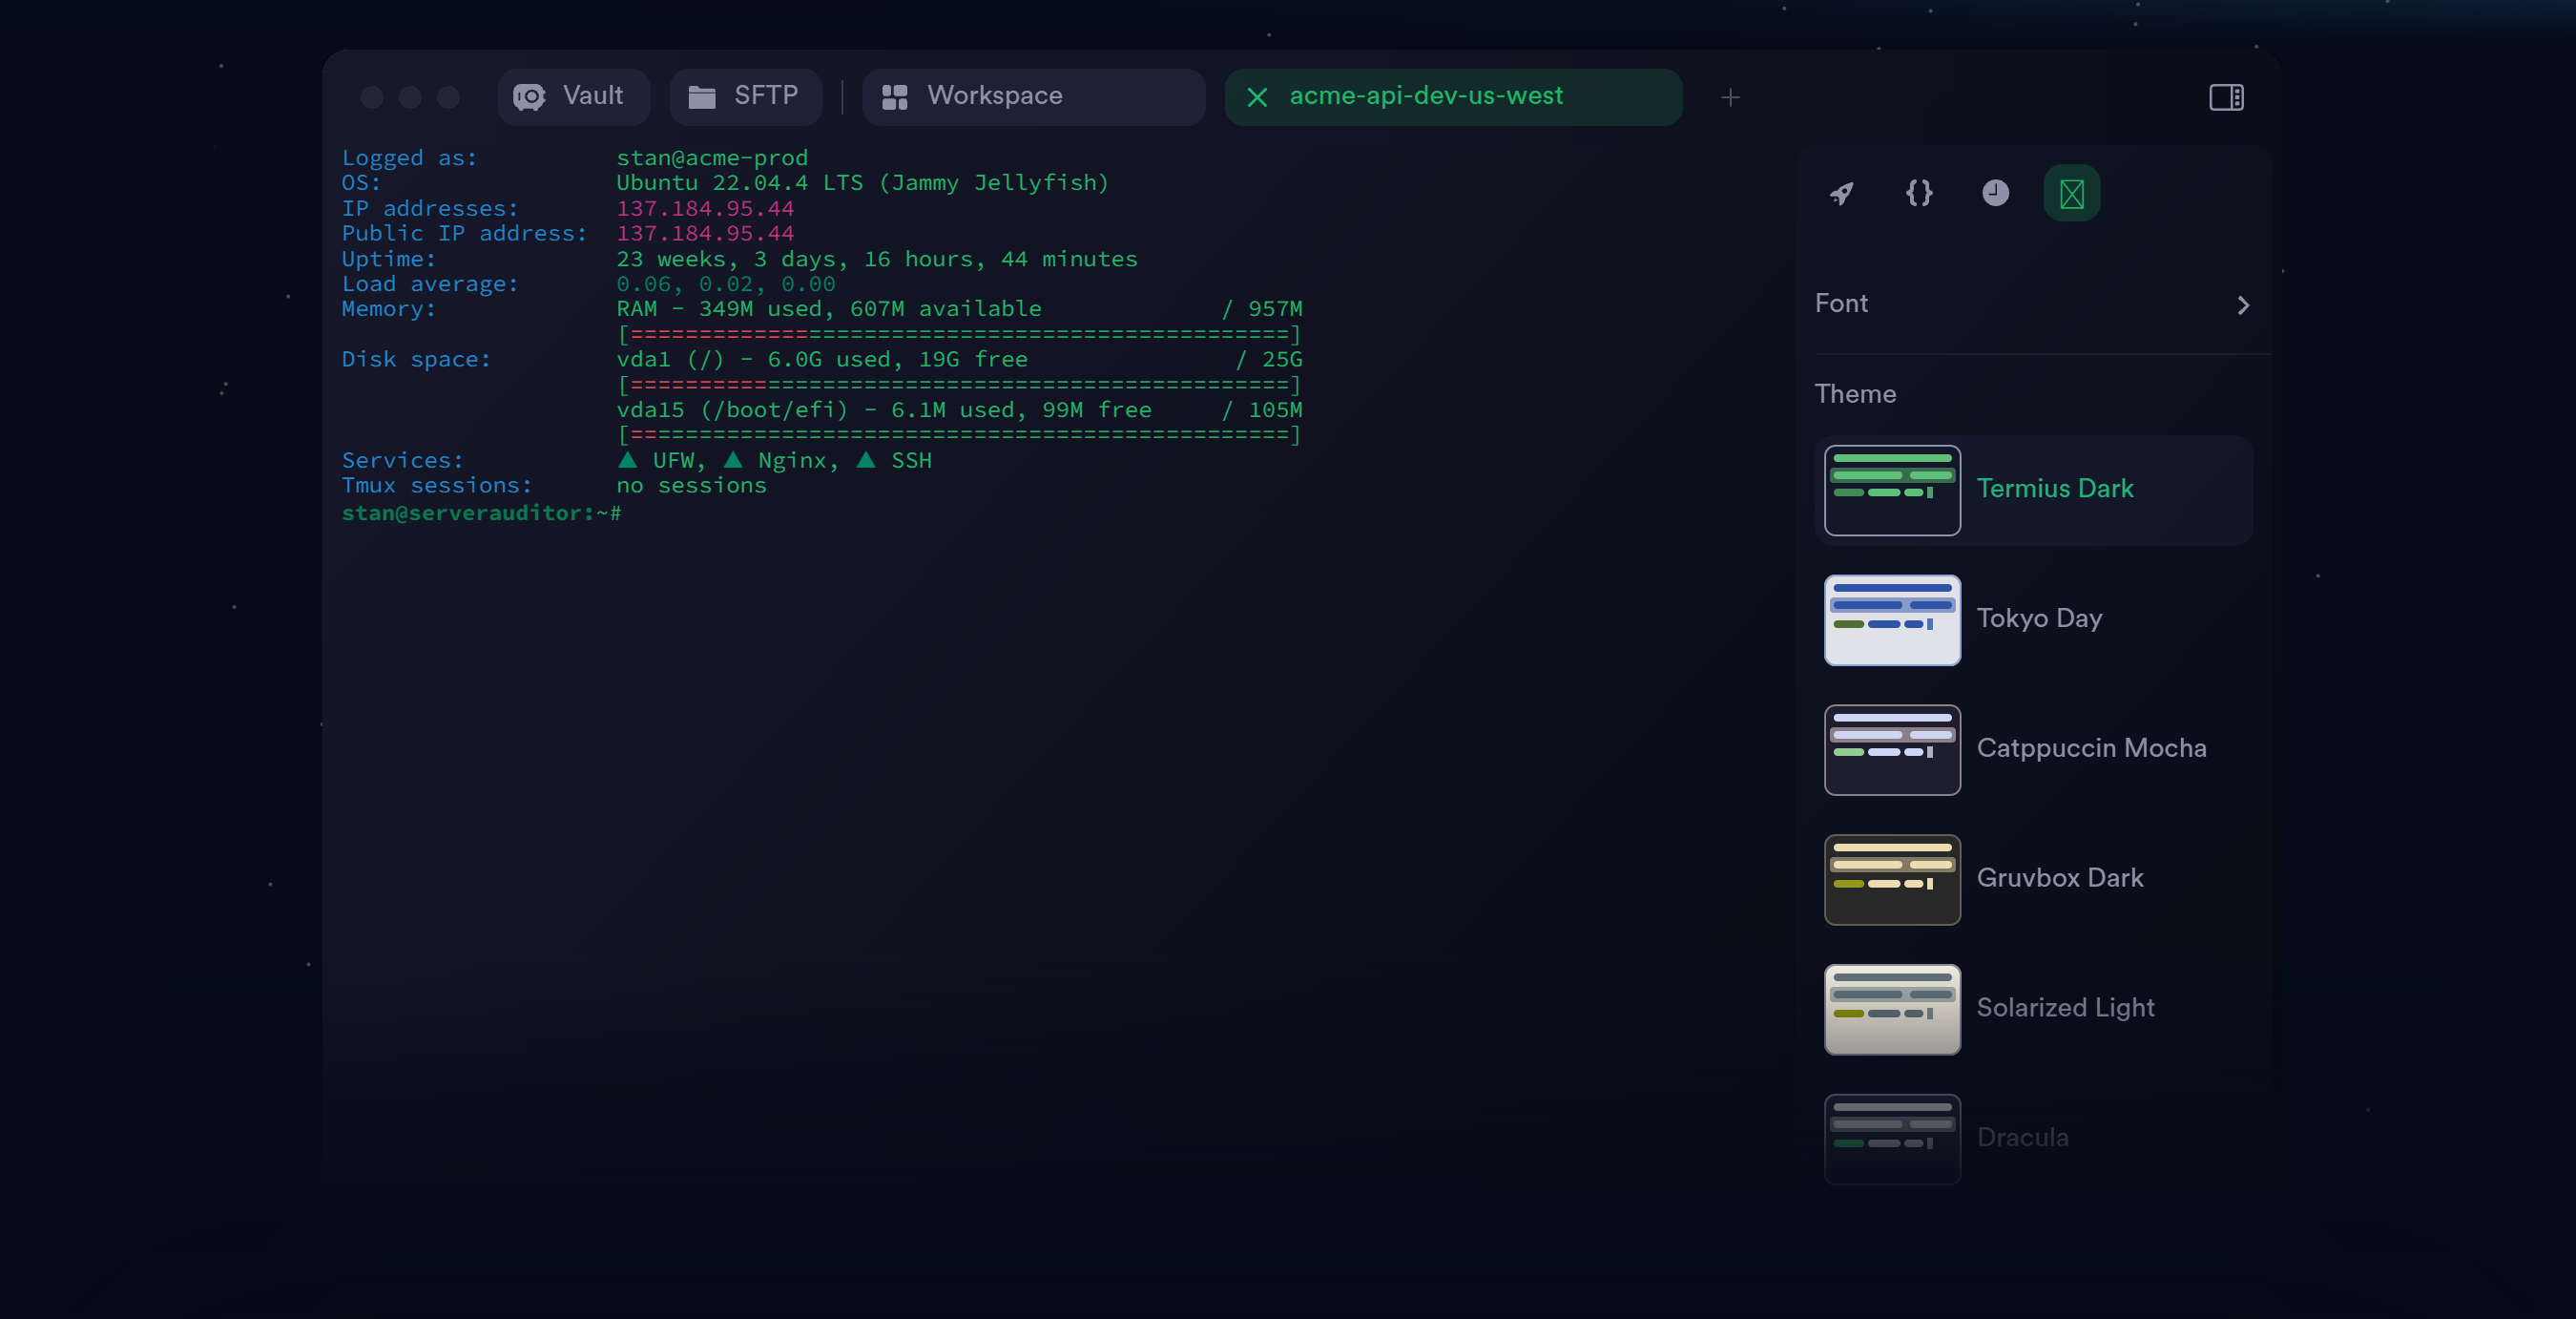This screenshot has width=2576, height=1319.
Task: Click the Catppuccin Mocha label
Action: click(x=2090, y=748)
